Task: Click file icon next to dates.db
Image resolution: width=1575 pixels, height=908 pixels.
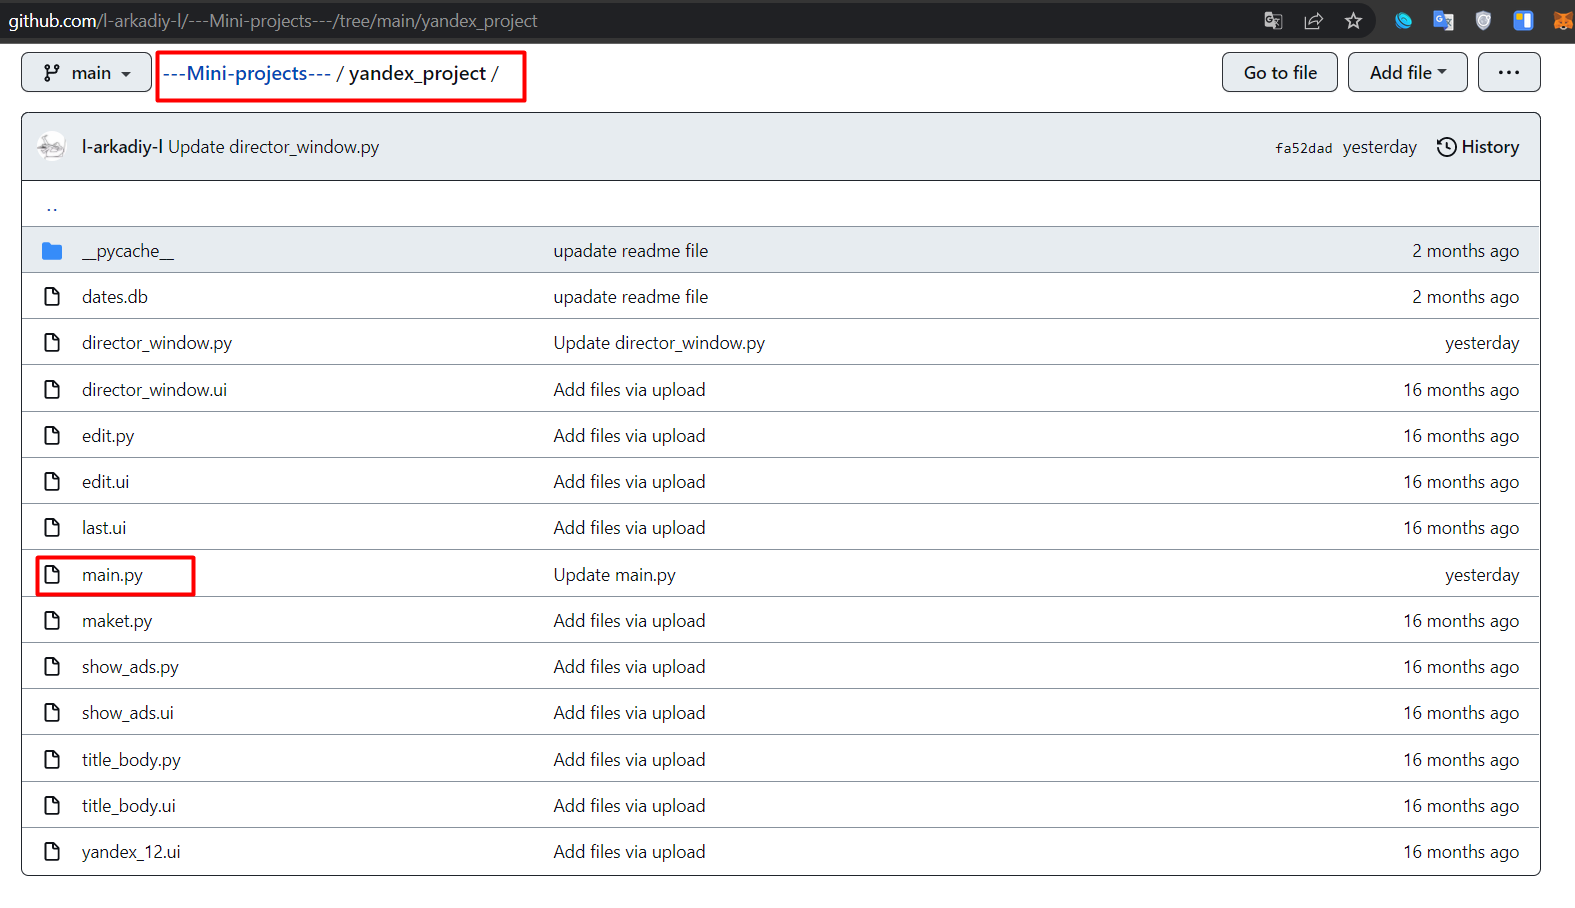Action: [x=52, y=297]
